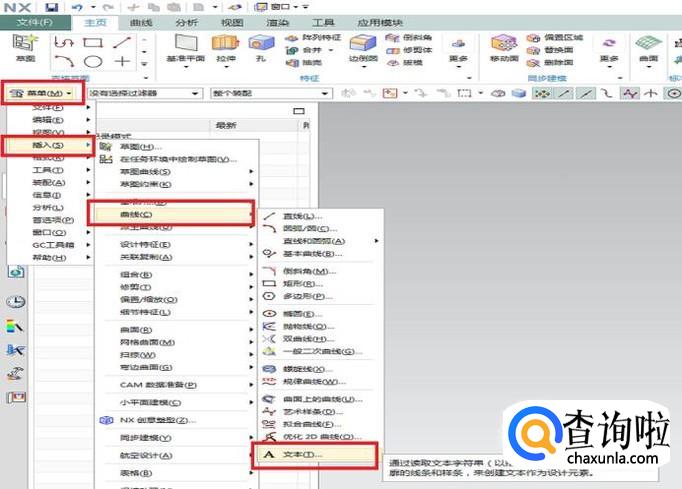Viewport: 682px width, 489px height.
Task: Expand the Extrude dropdown arrow
Action: pyautogui.click(x=226, y=67)
